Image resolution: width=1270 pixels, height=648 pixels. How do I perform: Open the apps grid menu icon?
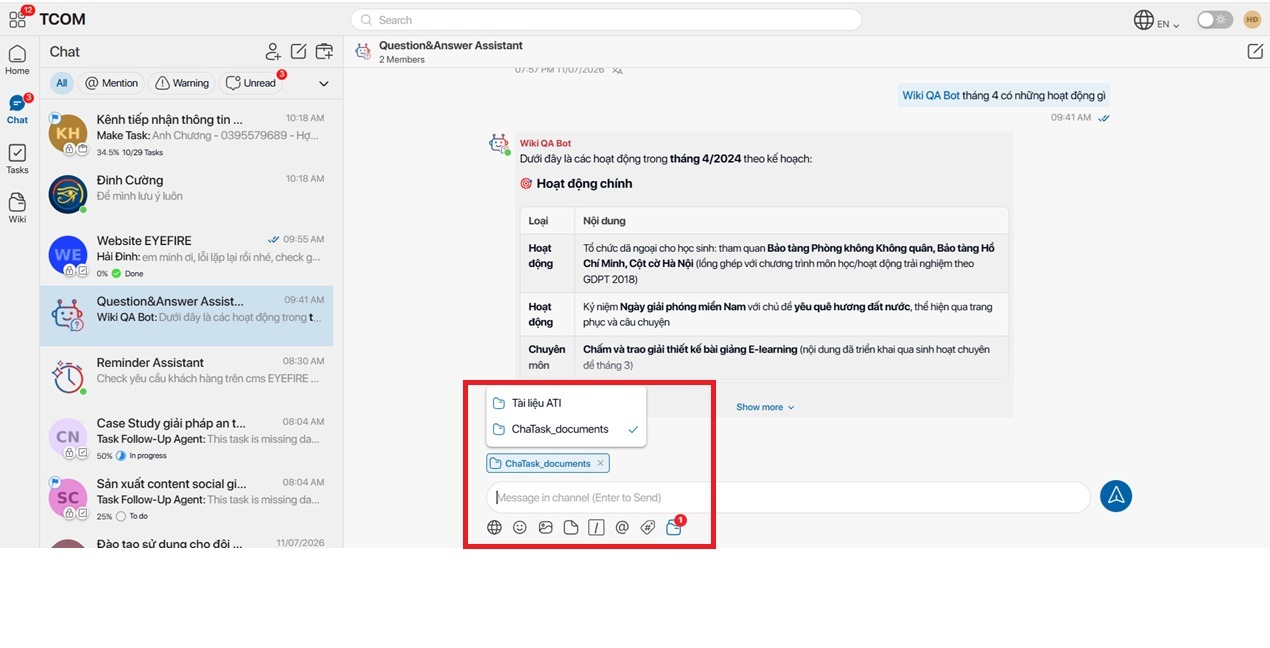(x=17, y=19)
